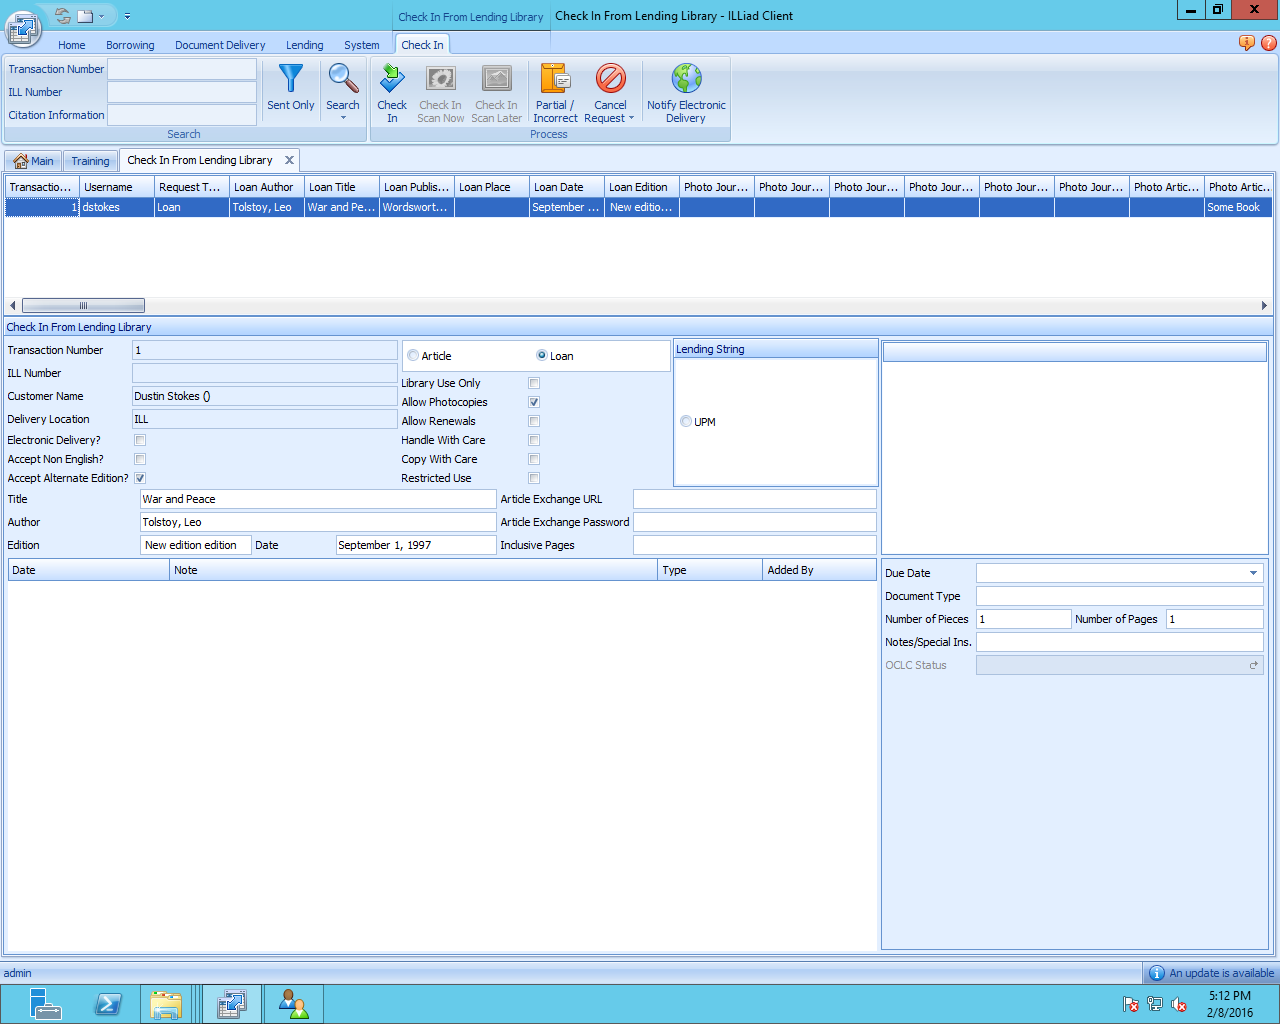Expand the Due Date dropdown
This screenshot has width=1280, height=1024.
(x=1253, y=573)
